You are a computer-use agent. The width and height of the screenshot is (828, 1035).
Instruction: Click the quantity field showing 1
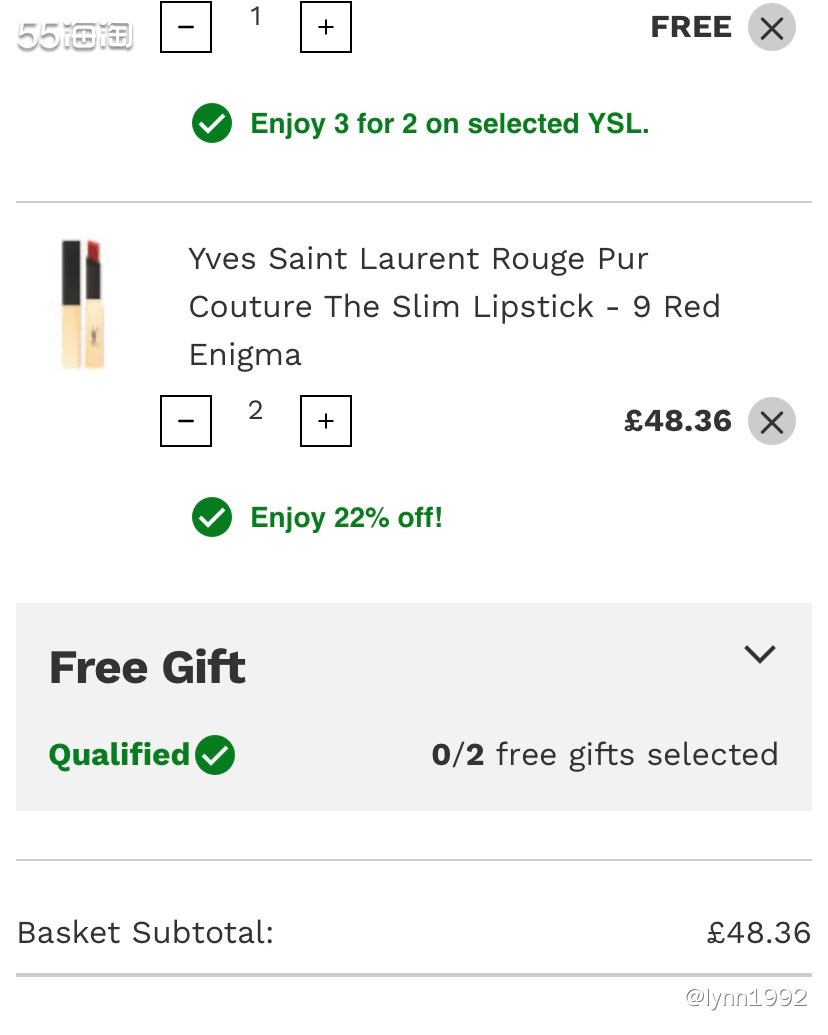pos(256,17)
